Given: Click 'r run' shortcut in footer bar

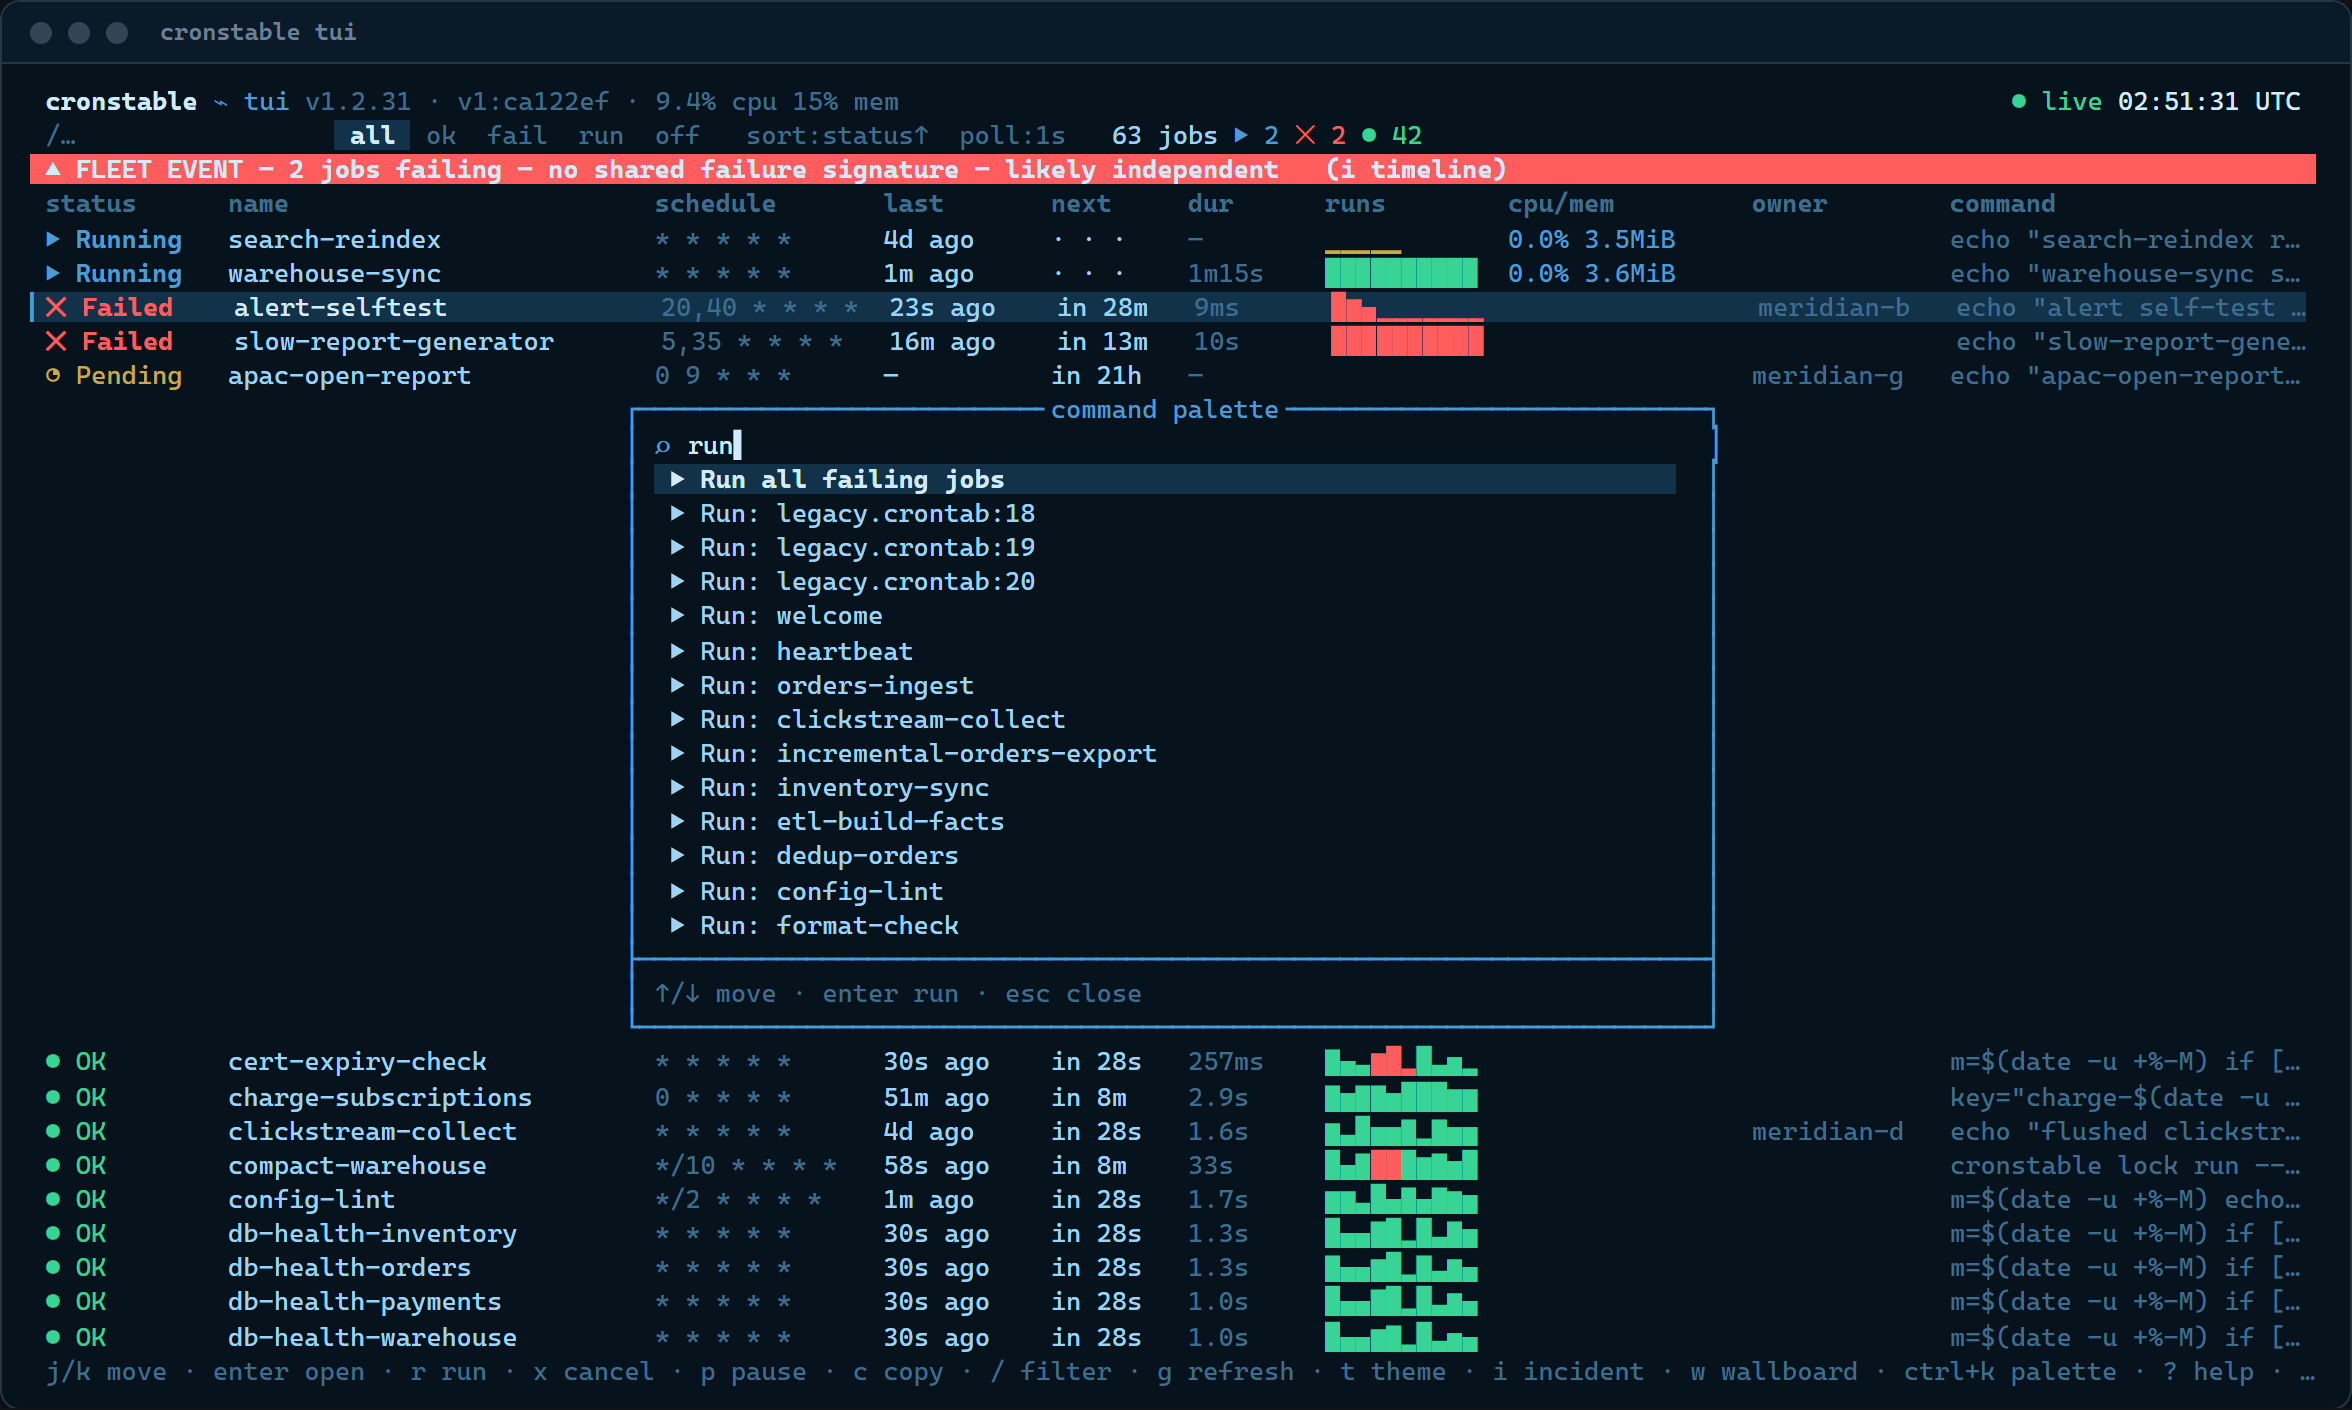Looking at the screenshot, I should click(x=448, y=1372).
